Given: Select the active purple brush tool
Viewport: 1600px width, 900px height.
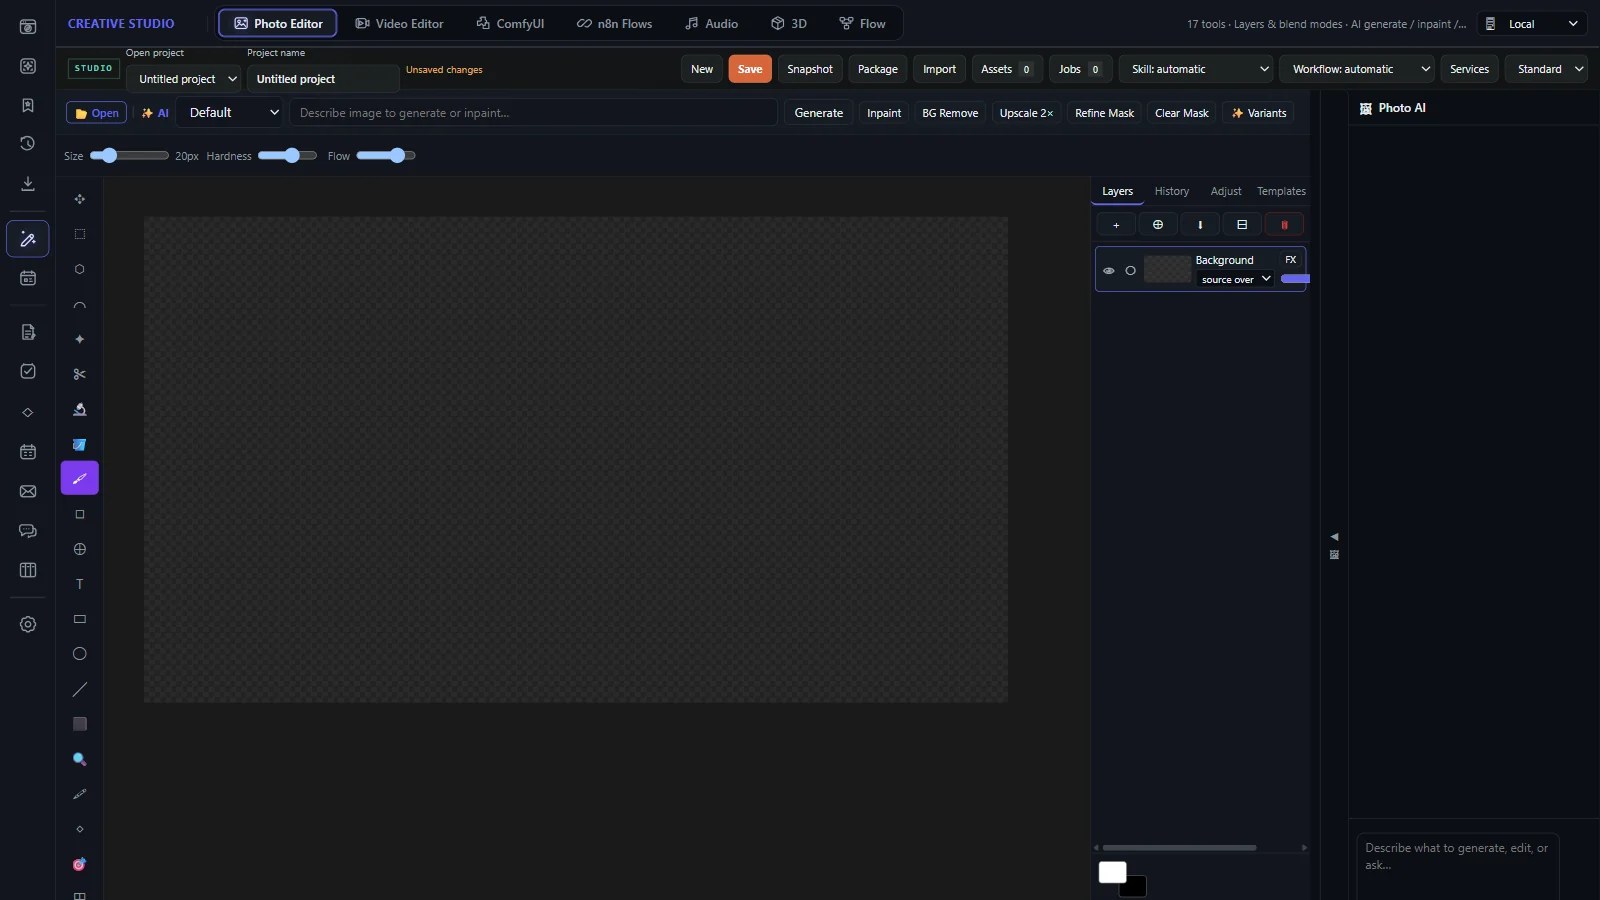Looking at the screenshot, I should [80, 478].
